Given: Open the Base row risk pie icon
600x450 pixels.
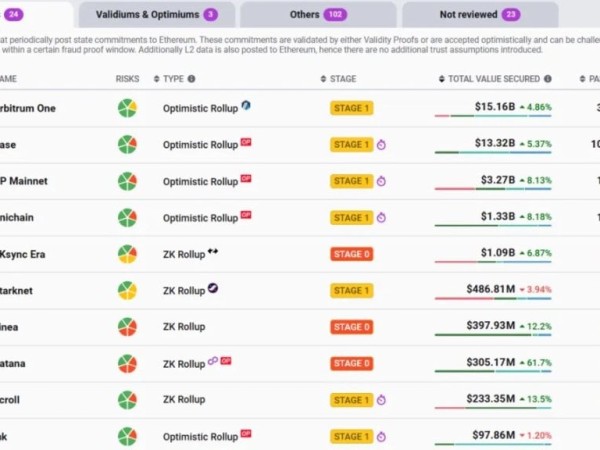Looking at the screenshot, I should point(127,145).
